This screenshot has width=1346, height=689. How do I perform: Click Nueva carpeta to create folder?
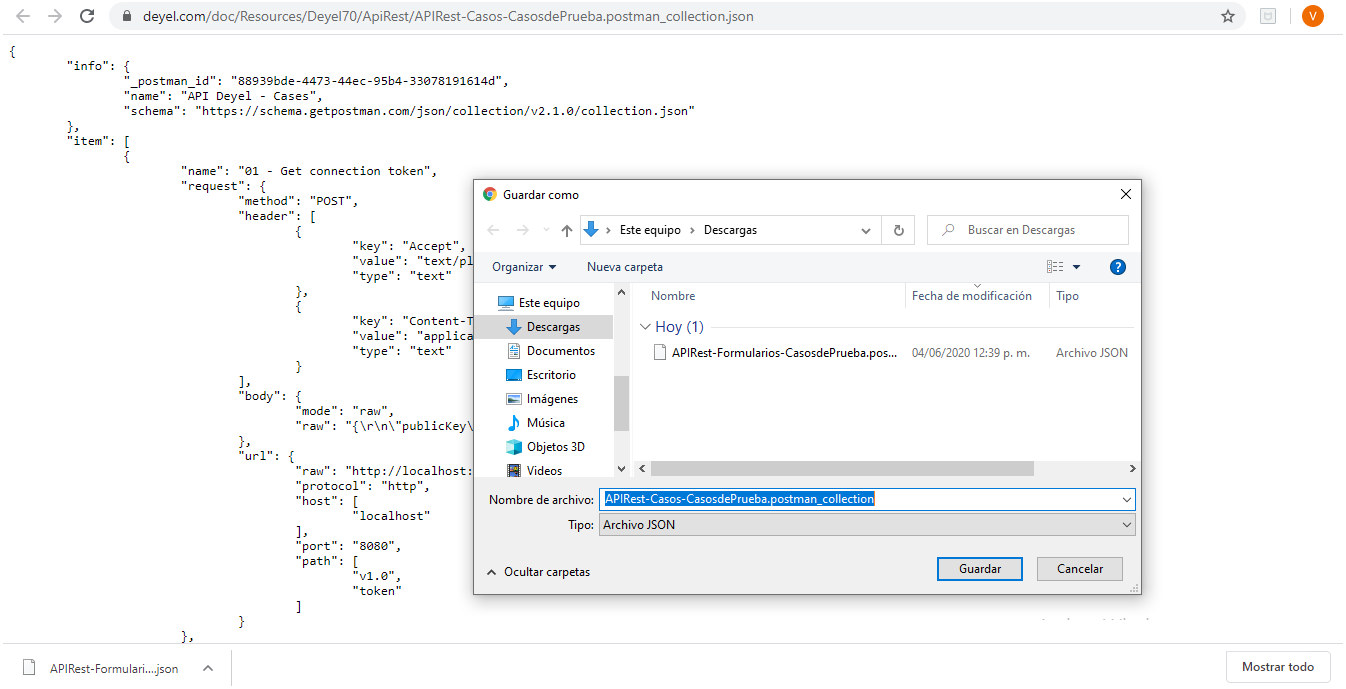tap(625, 267)
